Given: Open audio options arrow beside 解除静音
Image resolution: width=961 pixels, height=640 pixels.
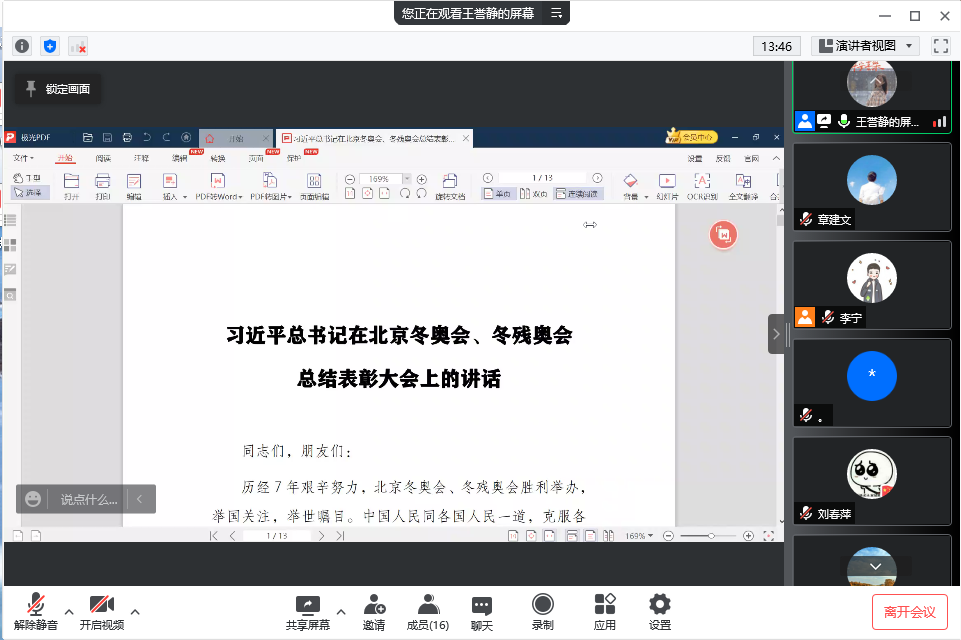Looking at the screenshot, I should pyautogui.click(x=69, y=612).
